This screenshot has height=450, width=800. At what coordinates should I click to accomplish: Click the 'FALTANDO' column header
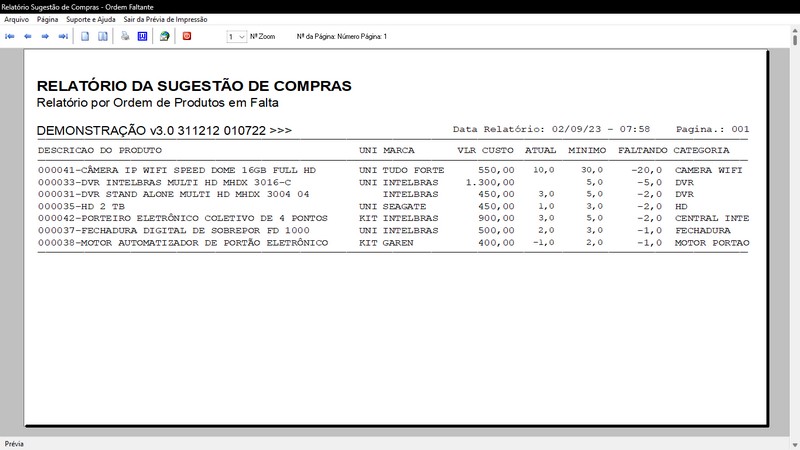click(x=642, y=150)
